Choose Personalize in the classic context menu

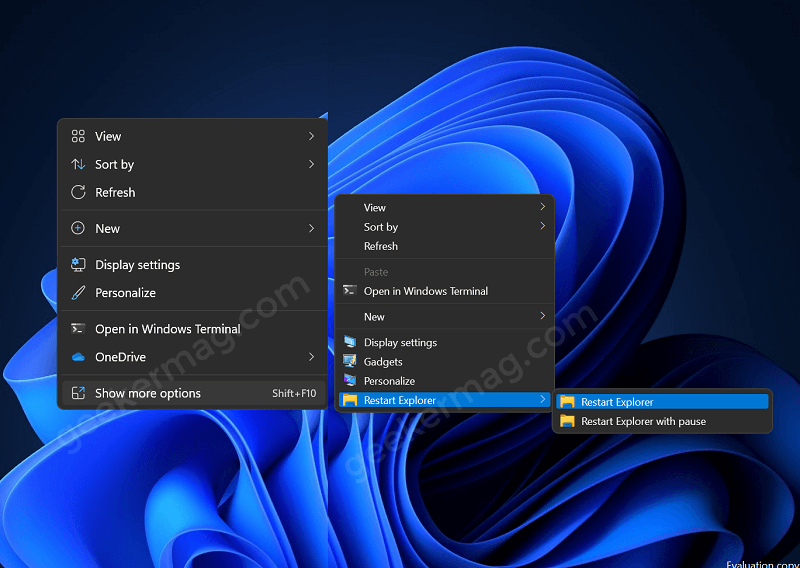(444, 381)
